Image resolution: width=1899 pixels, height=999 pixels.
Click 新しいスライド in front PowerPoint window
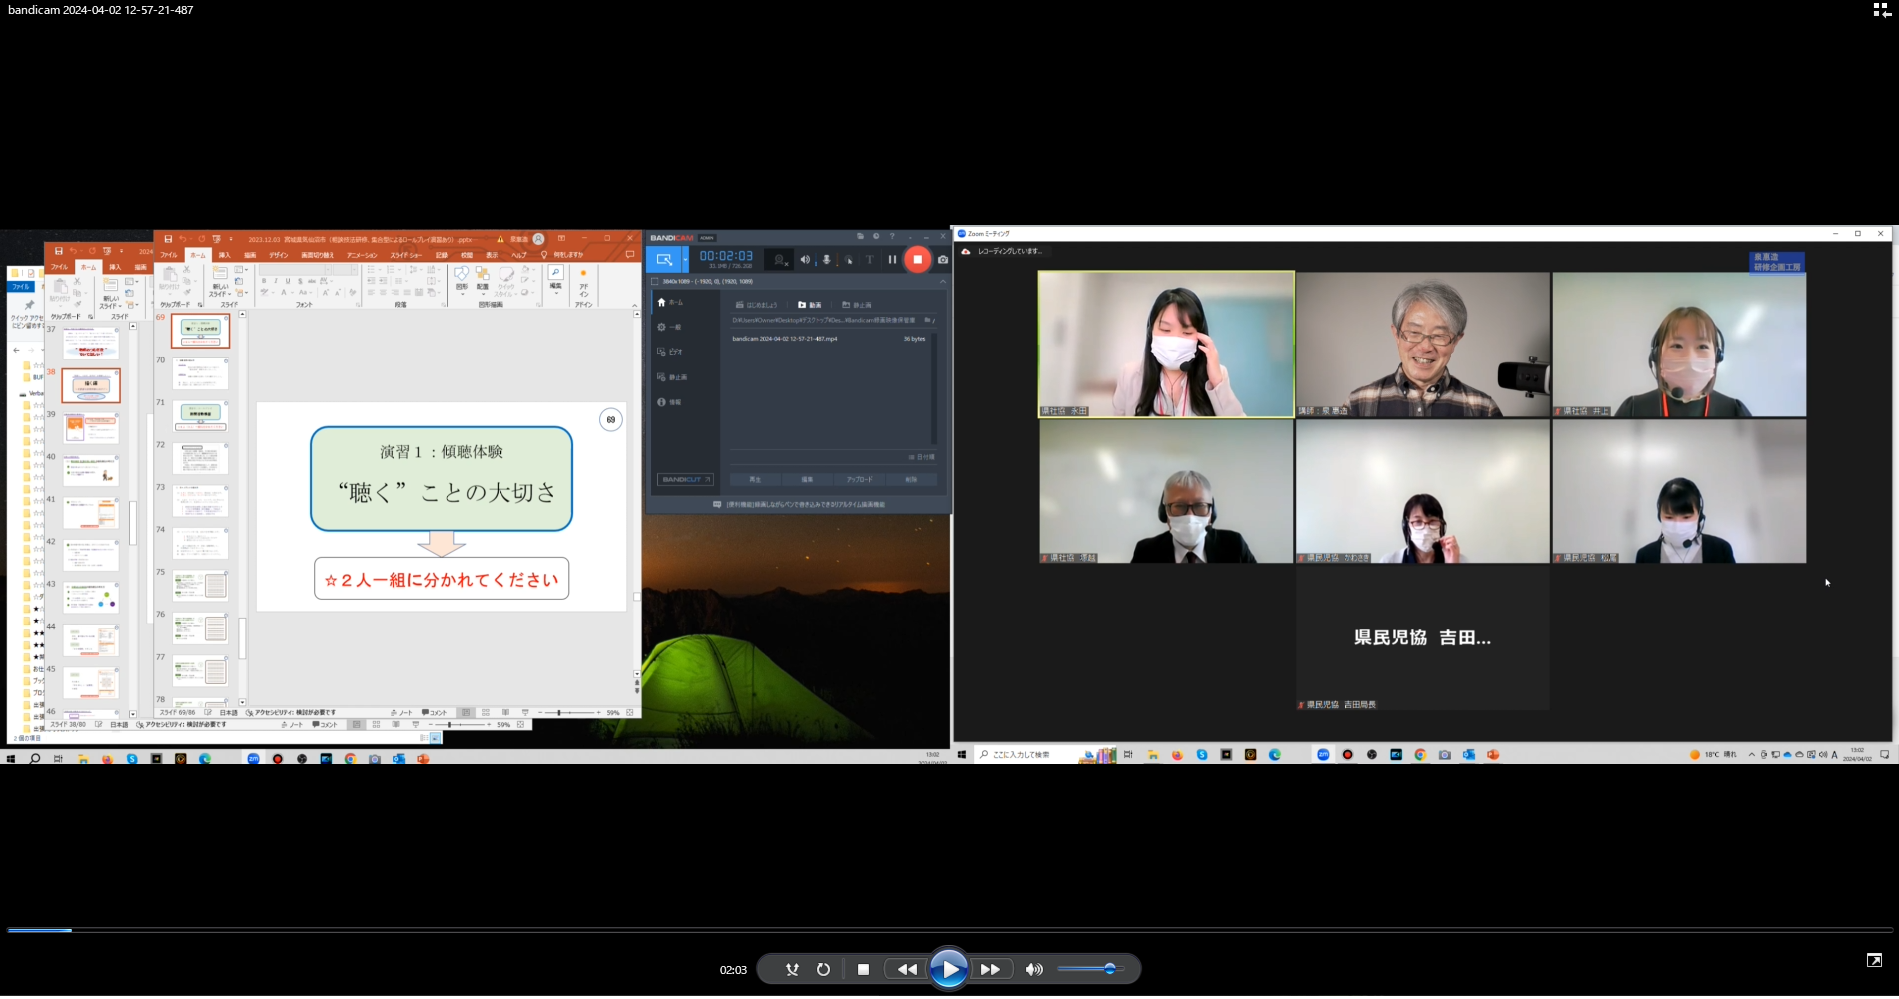click(221, 281)
